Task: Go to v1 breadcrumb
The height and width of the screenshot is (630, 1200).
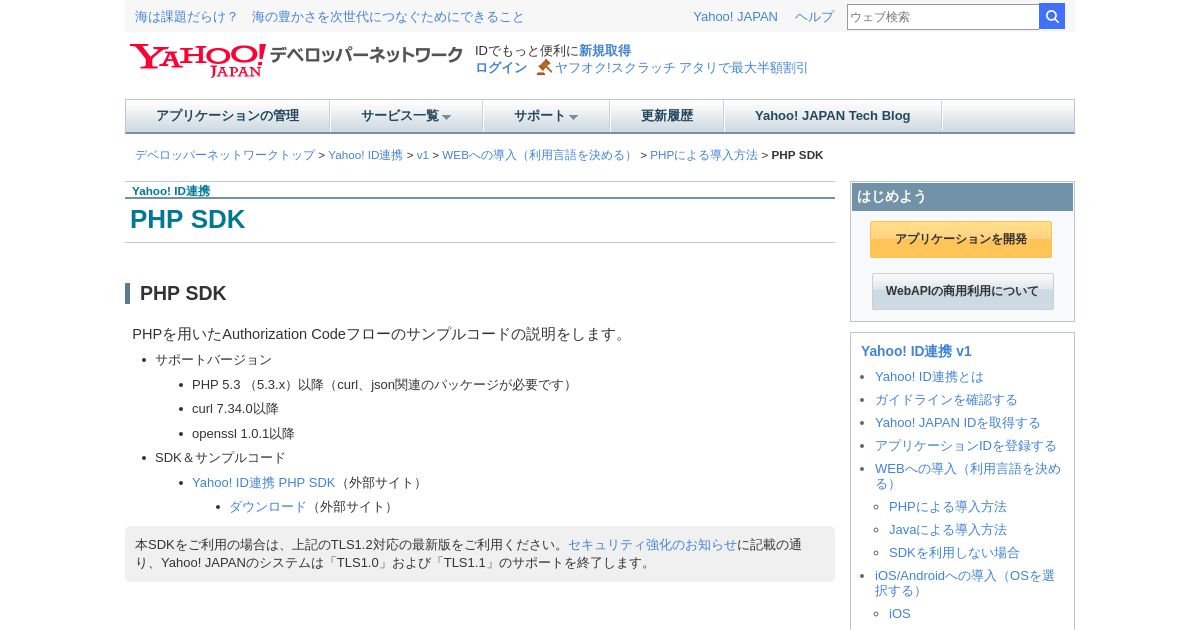Action: click(x=423, y=155)
